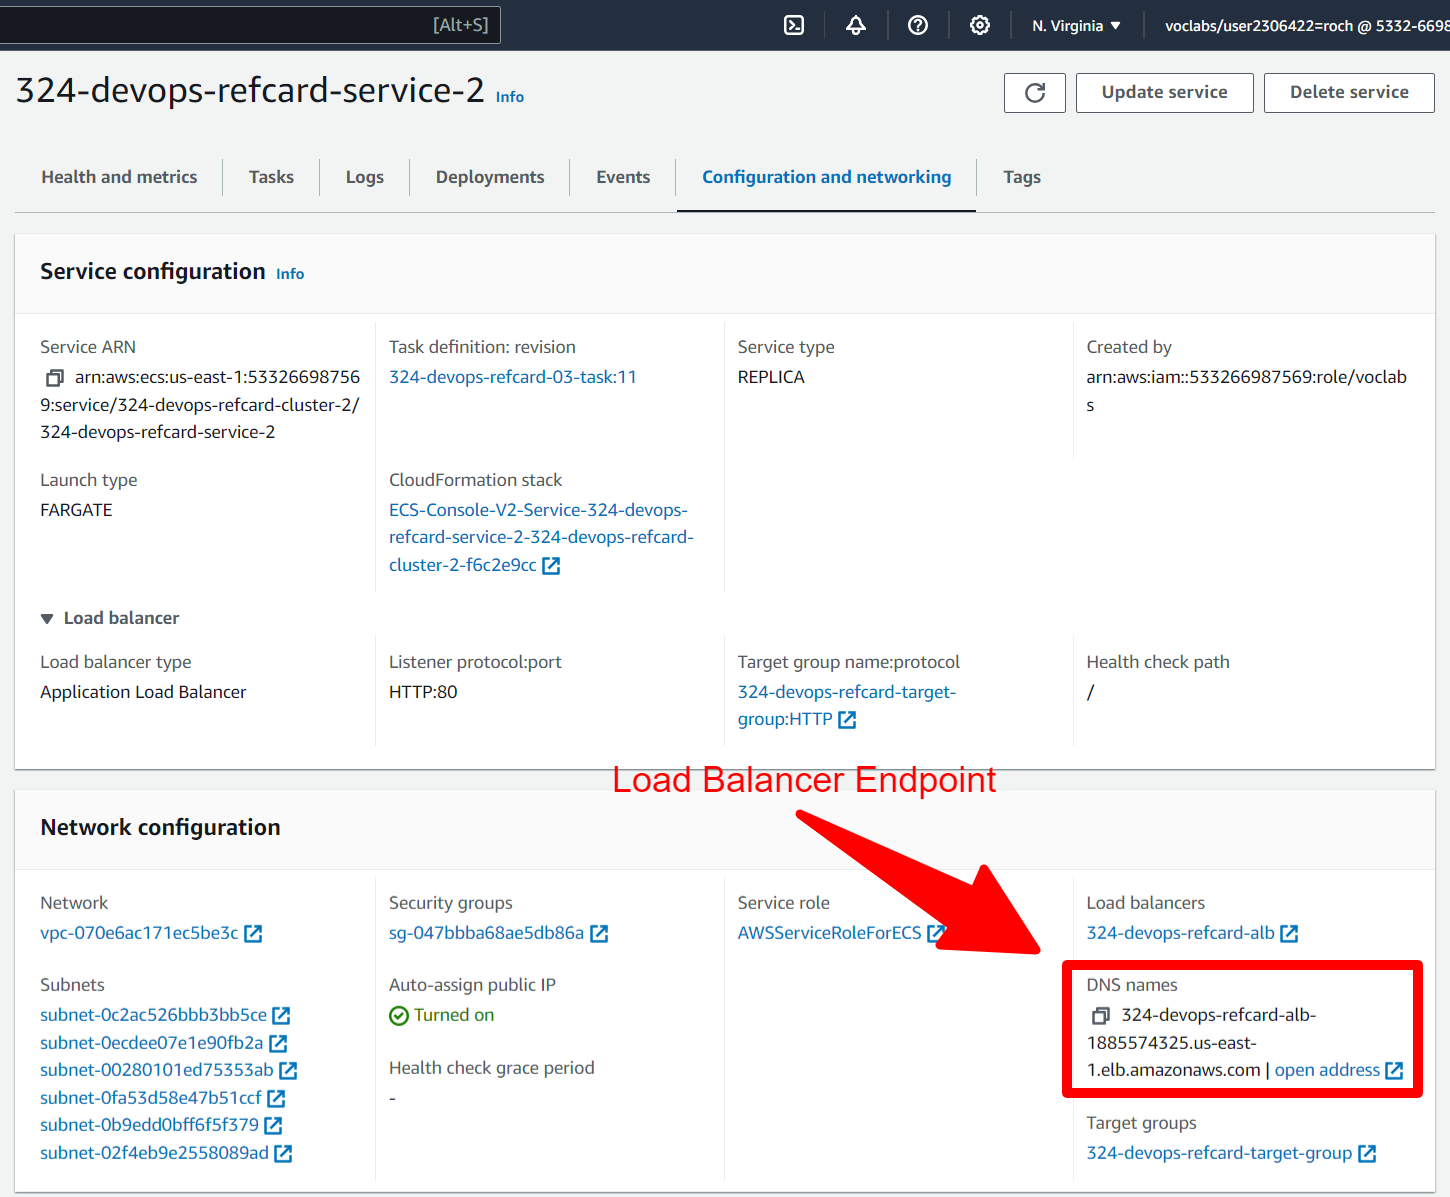Open subnet-02f4eb9e2558089ad link
1450x1197 pixels.
tap(155, 1153)
